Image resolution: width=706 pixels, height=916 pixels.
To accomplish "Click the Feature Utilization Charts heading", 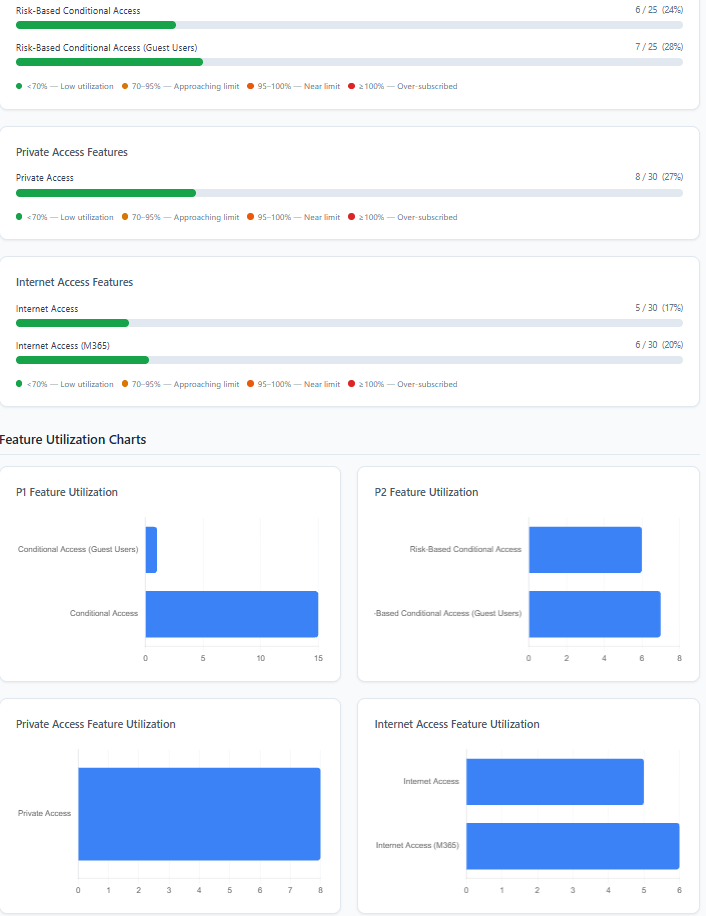I will click(73, 440).
